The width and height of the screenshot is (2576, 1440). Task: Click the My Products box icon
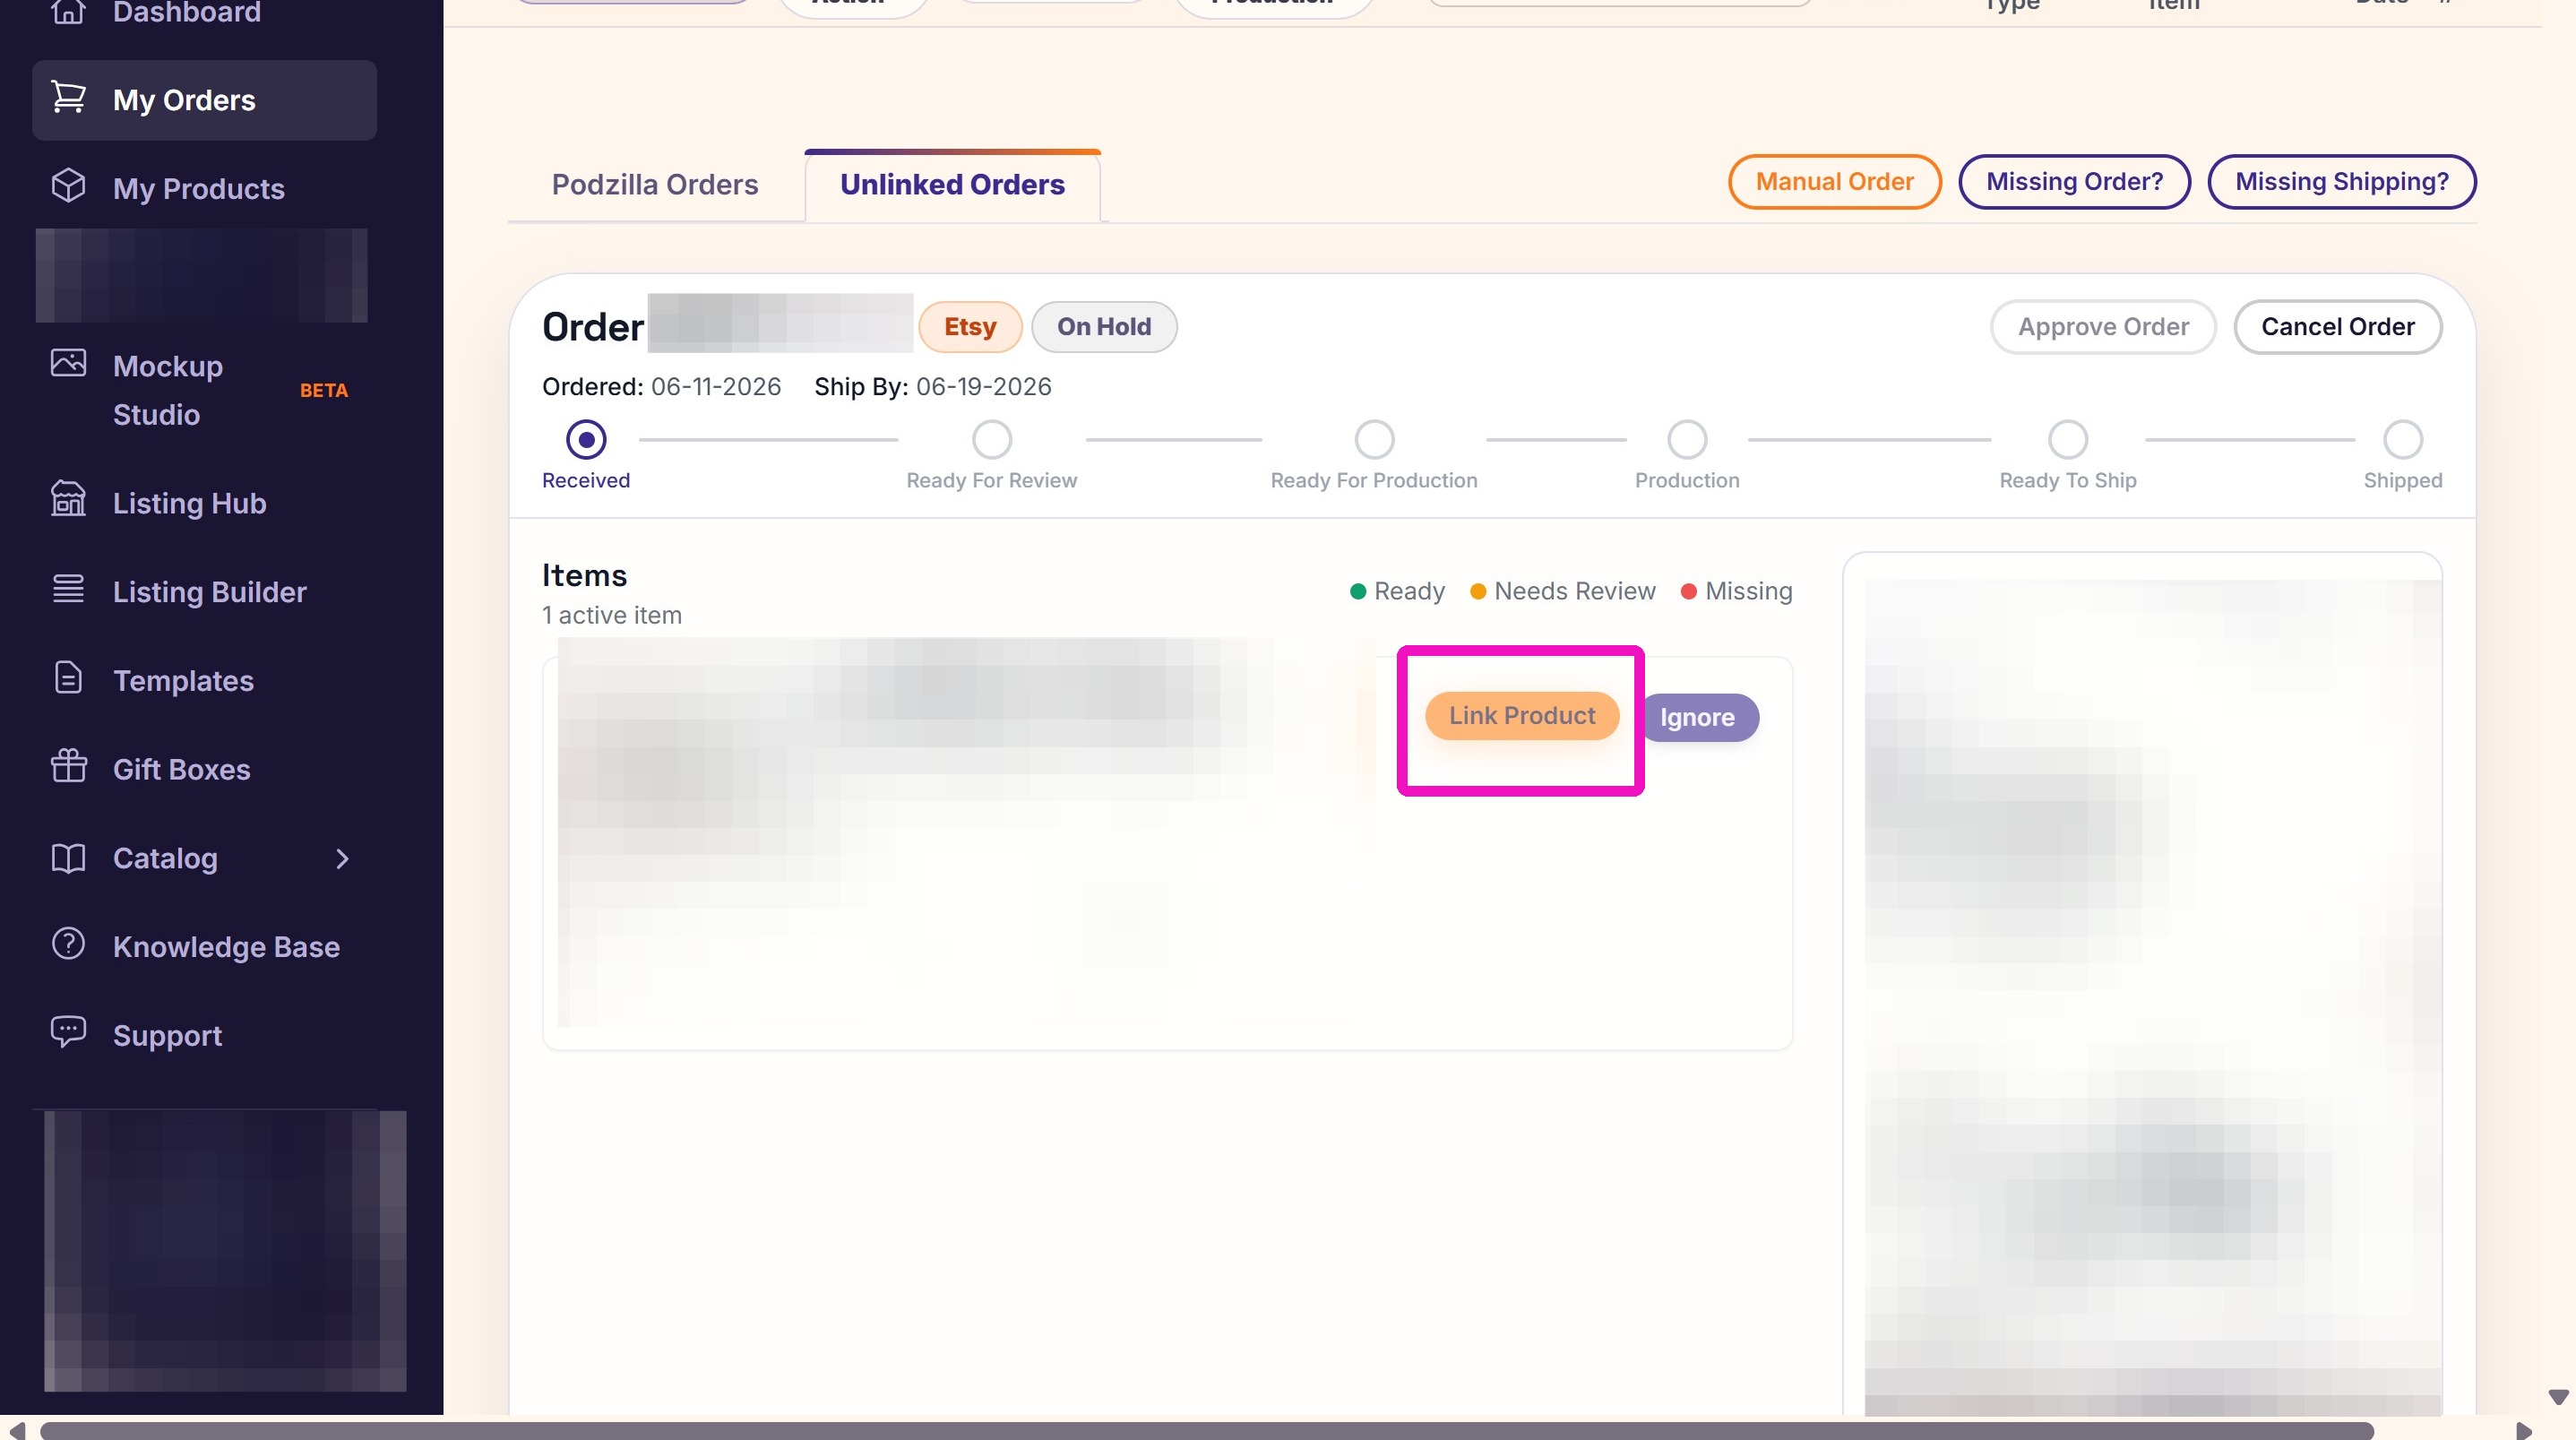[x=68, y=186]
